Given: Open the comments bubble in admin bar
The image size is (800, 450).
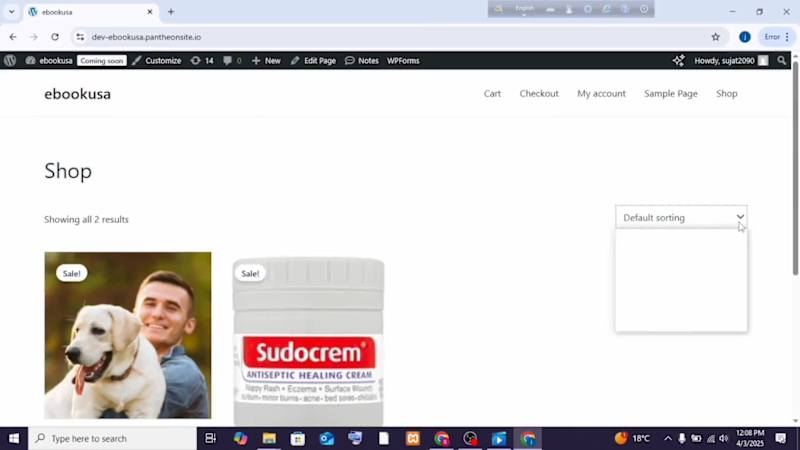Looking at the screenshot, I should pyautogui.click(x=232, y=60).
